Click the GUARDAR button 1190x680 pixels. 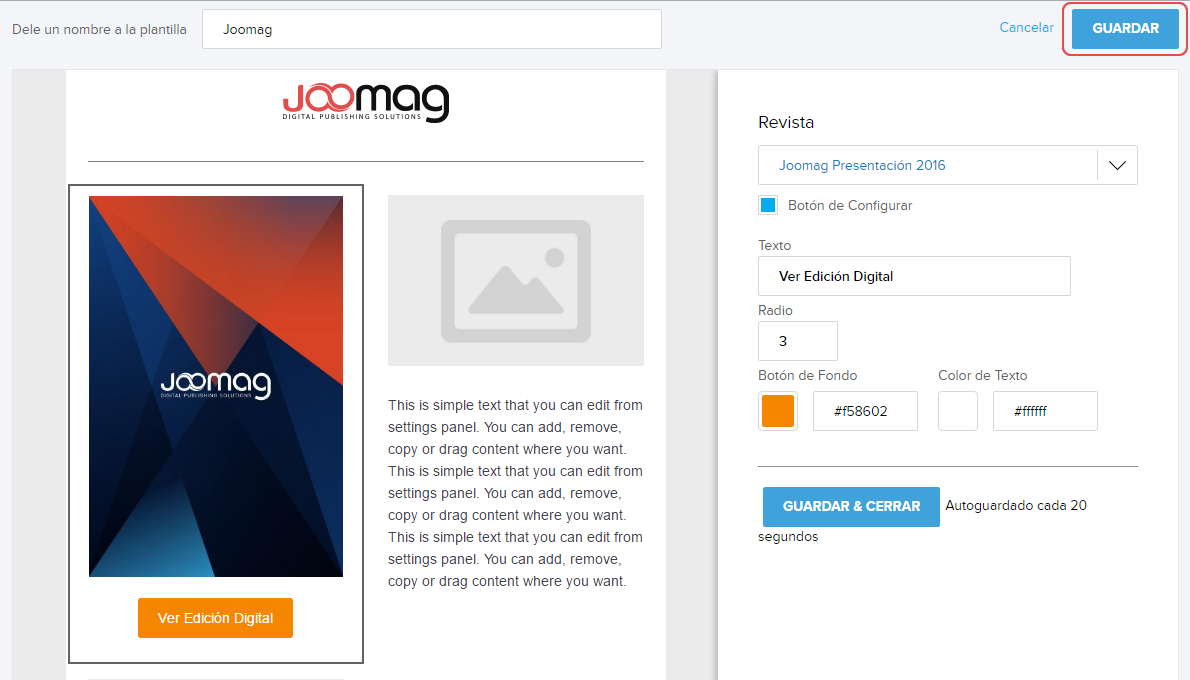[x=1125, y=28]
